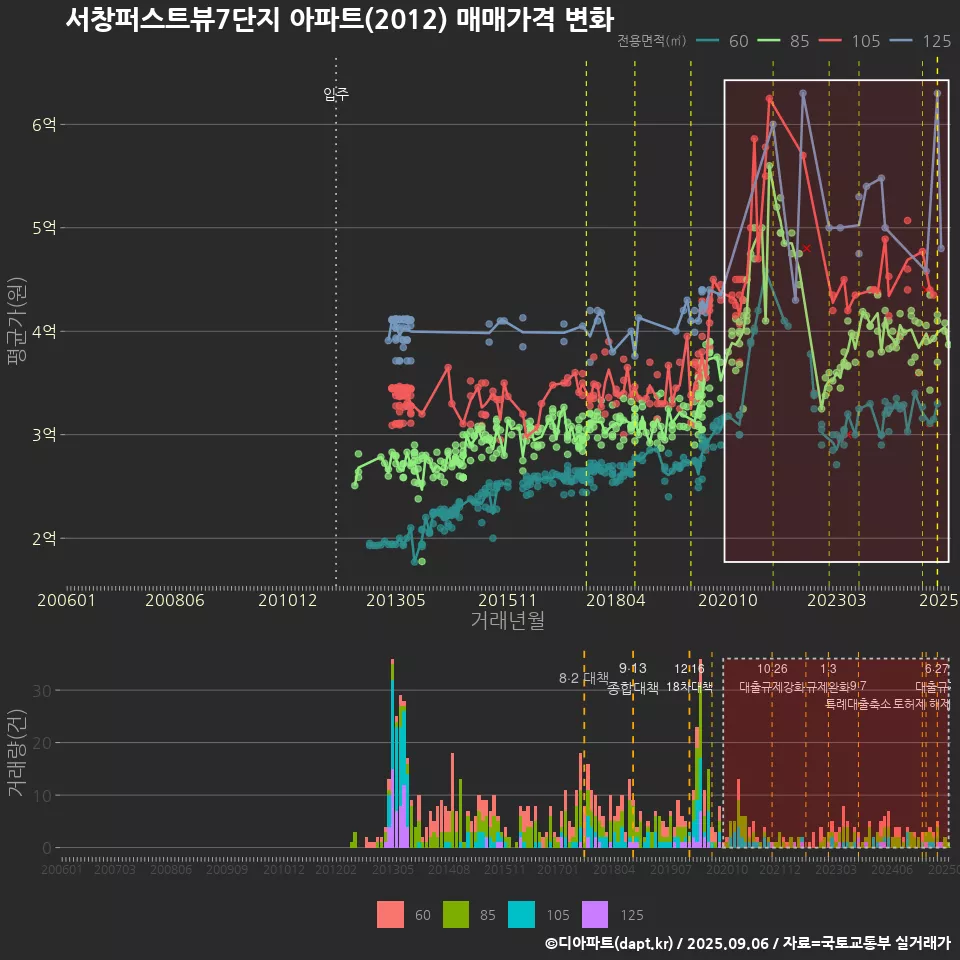Image resolution: width=960 pixels, height=960 pixels.
Task: Click the 토허제 해제 annotation text
Action: coord(922,704)
